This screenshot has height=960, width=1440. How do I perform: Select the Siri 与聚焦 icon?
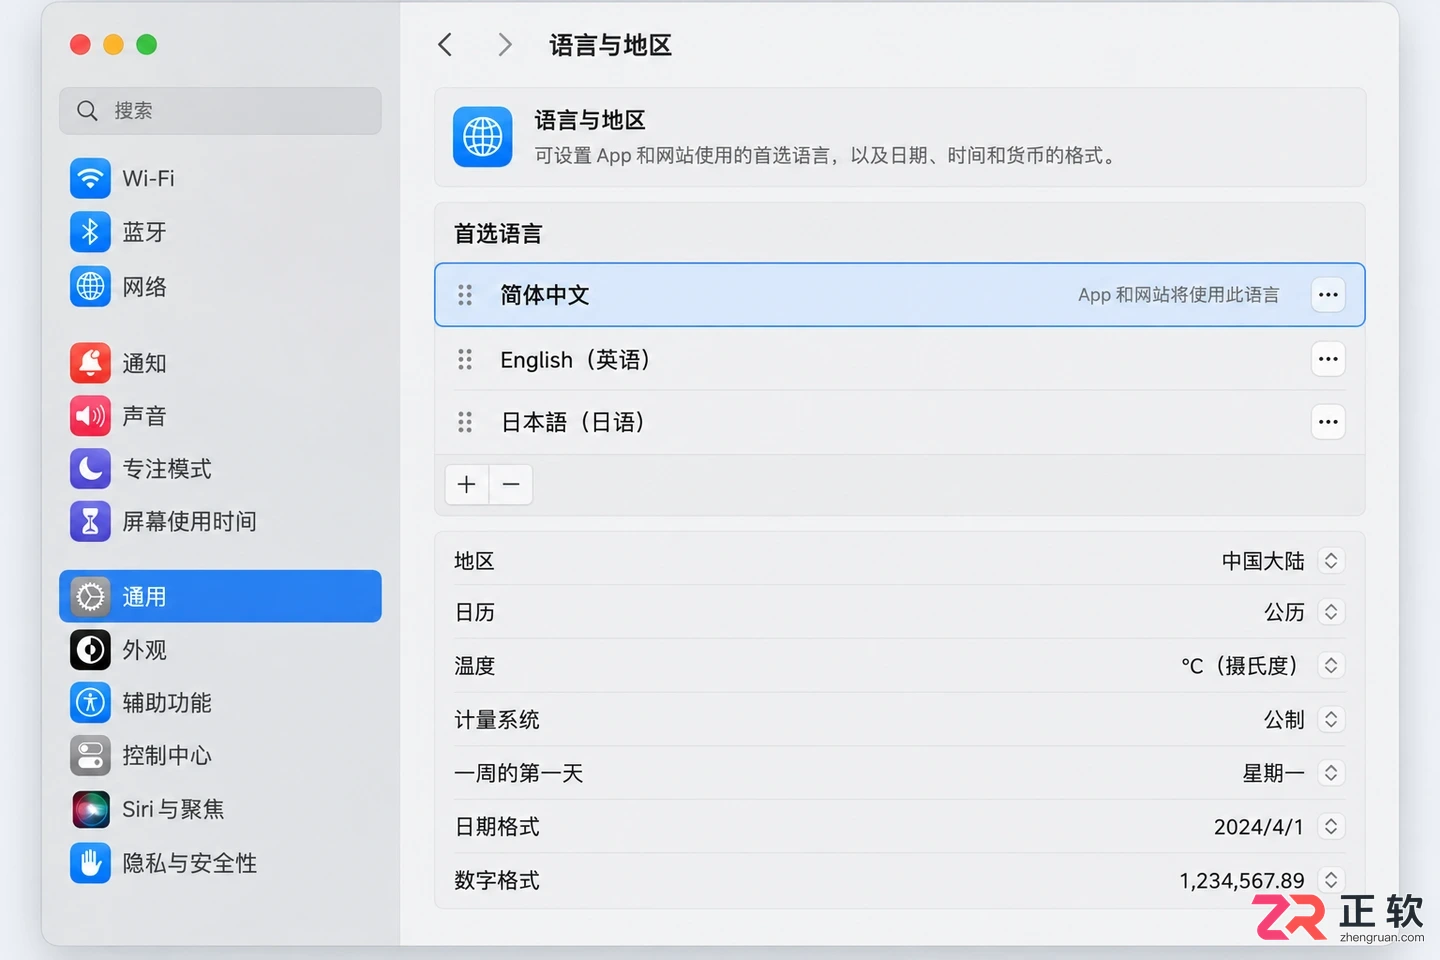[90, 809]
